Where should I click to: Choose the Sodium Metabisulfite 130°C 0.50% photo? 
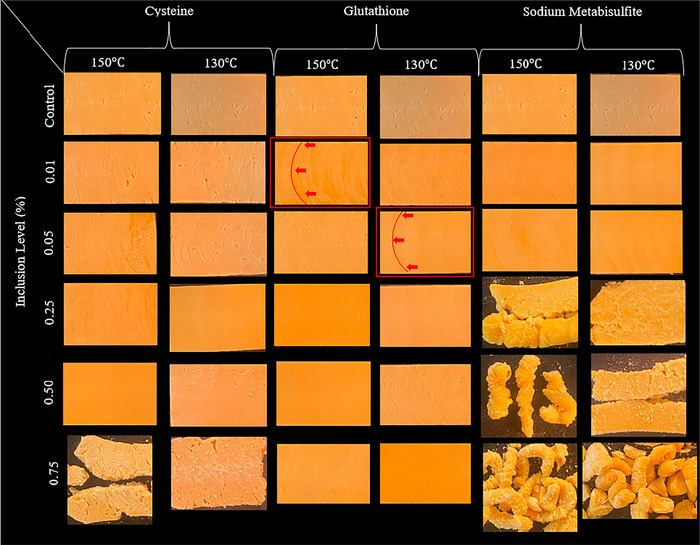tap(638, 395)
